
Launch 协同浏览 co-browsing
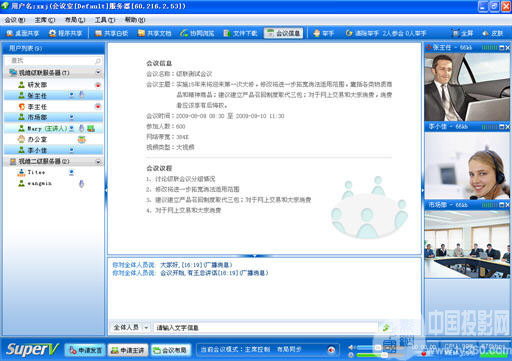coord(197,33)
